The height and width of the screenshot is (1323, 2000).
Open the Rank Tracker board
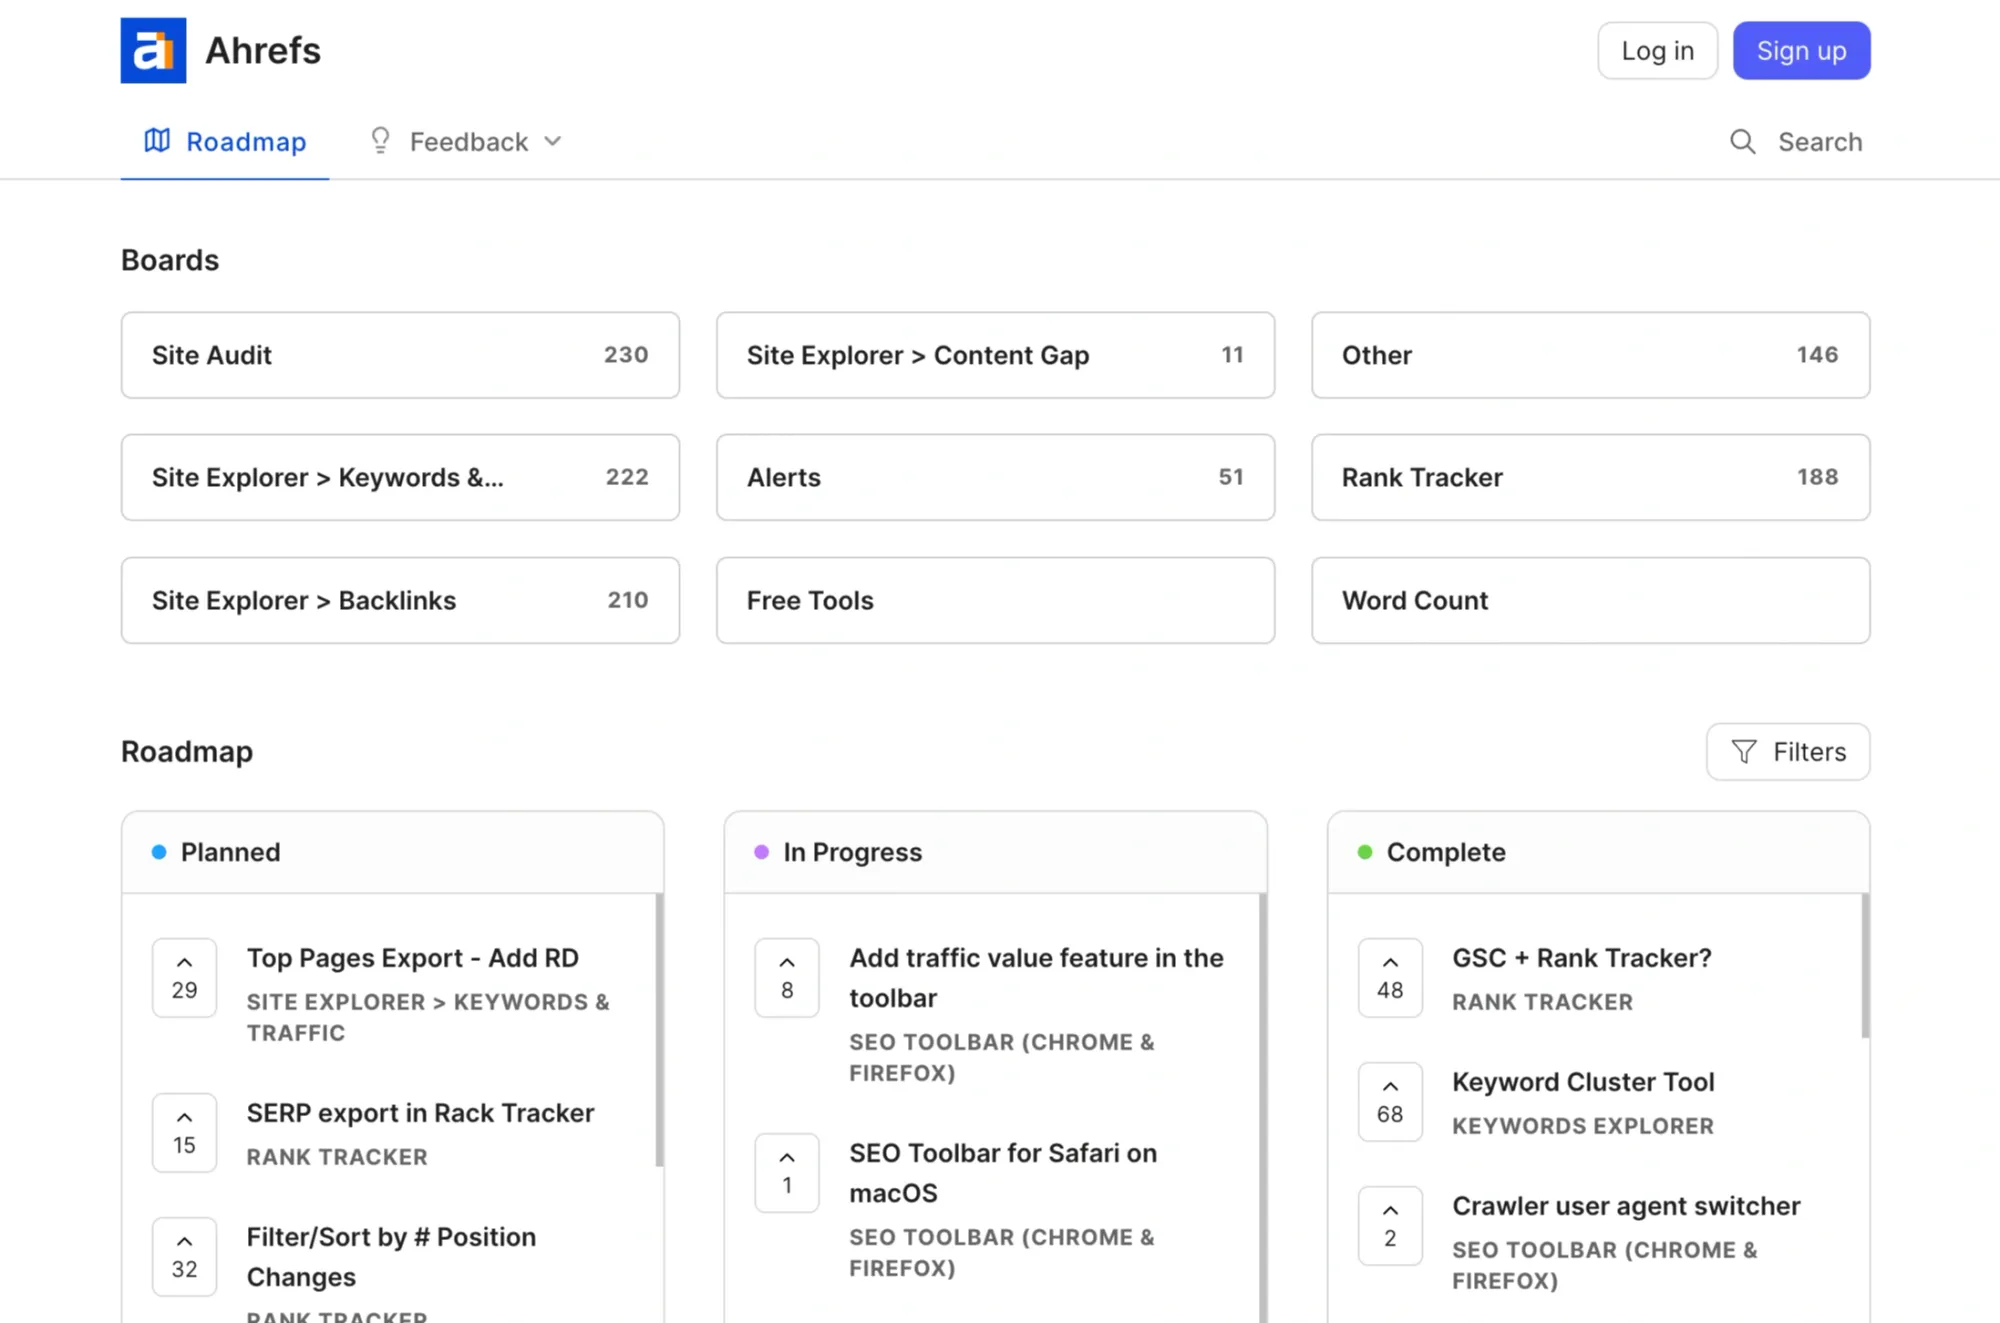pos(1590,477)
